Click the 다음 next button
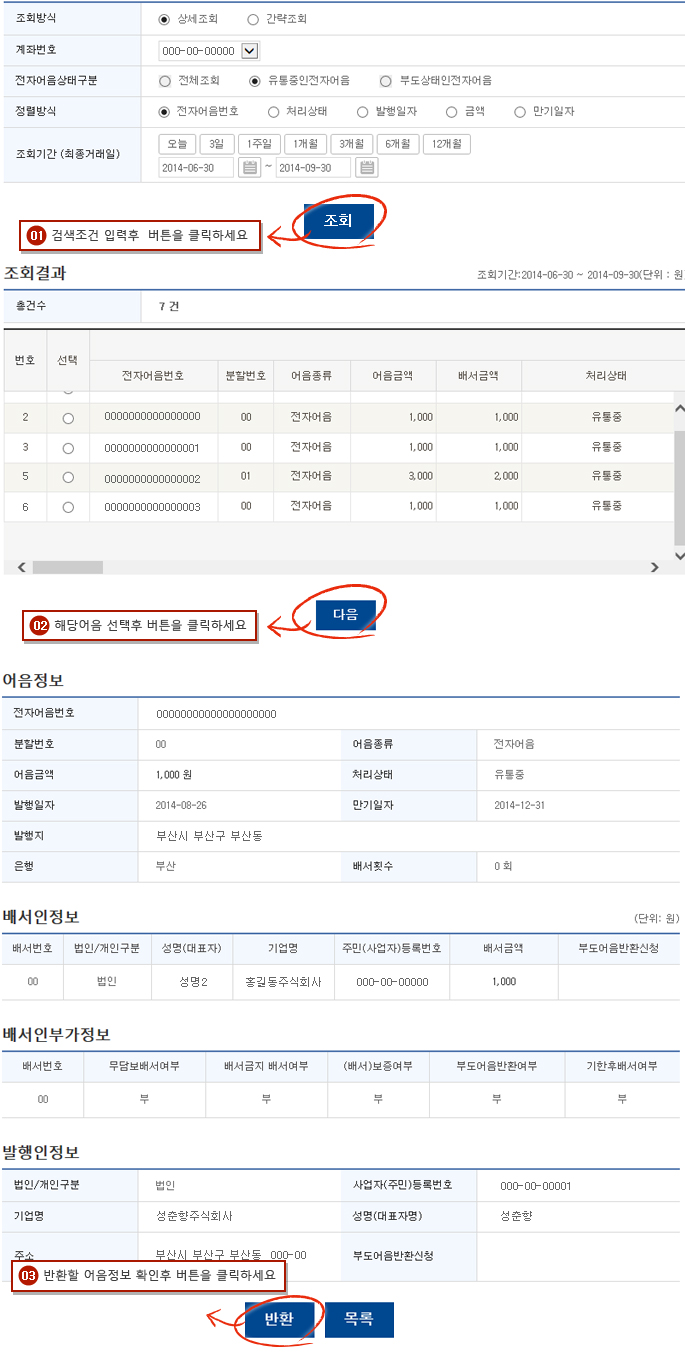The width and height of the screenshot is (685, 1357). (345, 614)
